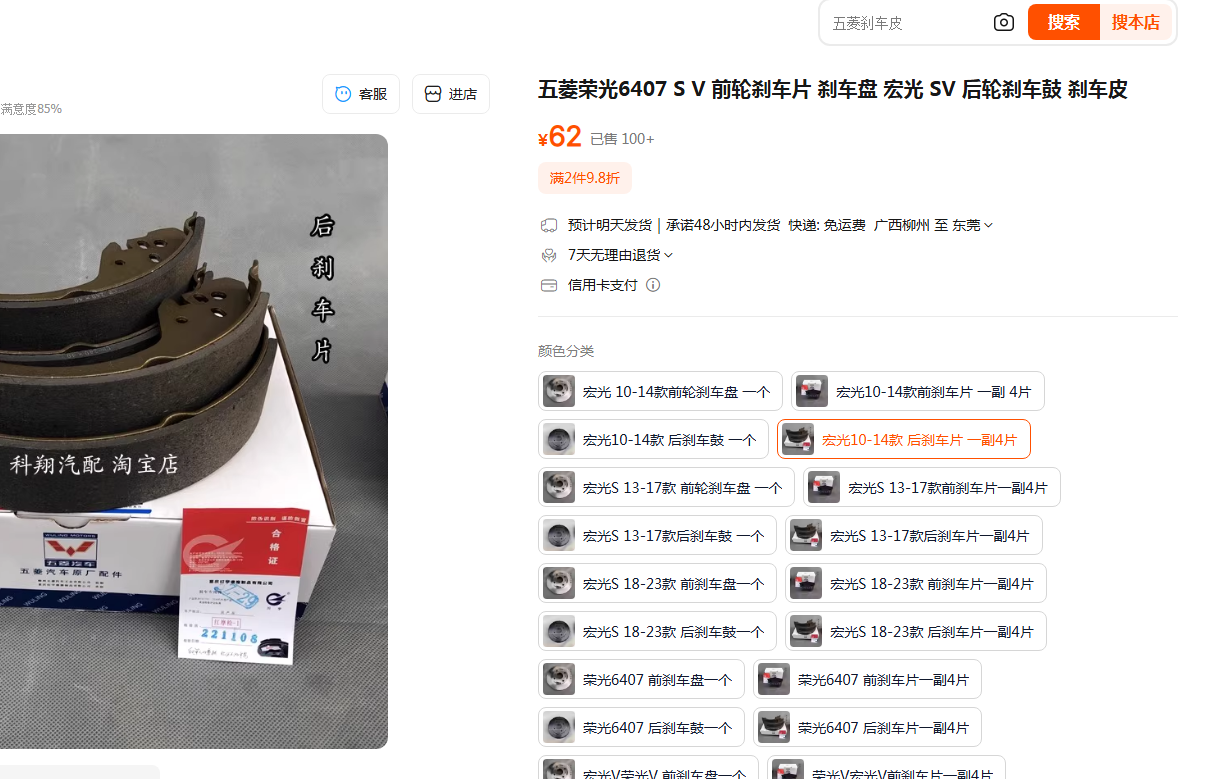Click the credit card payment icon
Image resolution: width=1232 pixels, height=779 pixels.
tap(548, 285)
